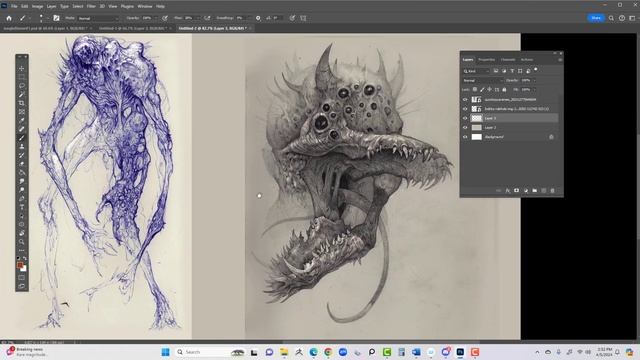Image resolution: width=640 pixels, height=360 pixels.
Task: Select the Zoom tool in the toolbar
Action: coord(22,242)
